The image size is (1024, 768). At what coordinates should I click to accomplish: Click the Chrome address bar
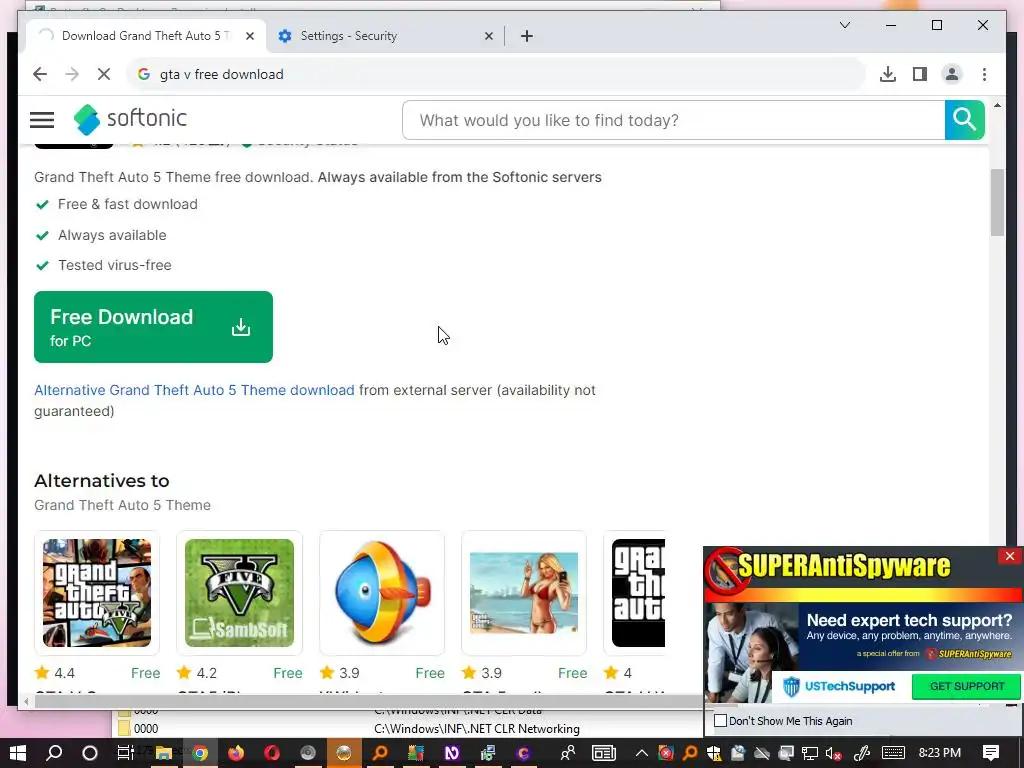tap(496, 74)
